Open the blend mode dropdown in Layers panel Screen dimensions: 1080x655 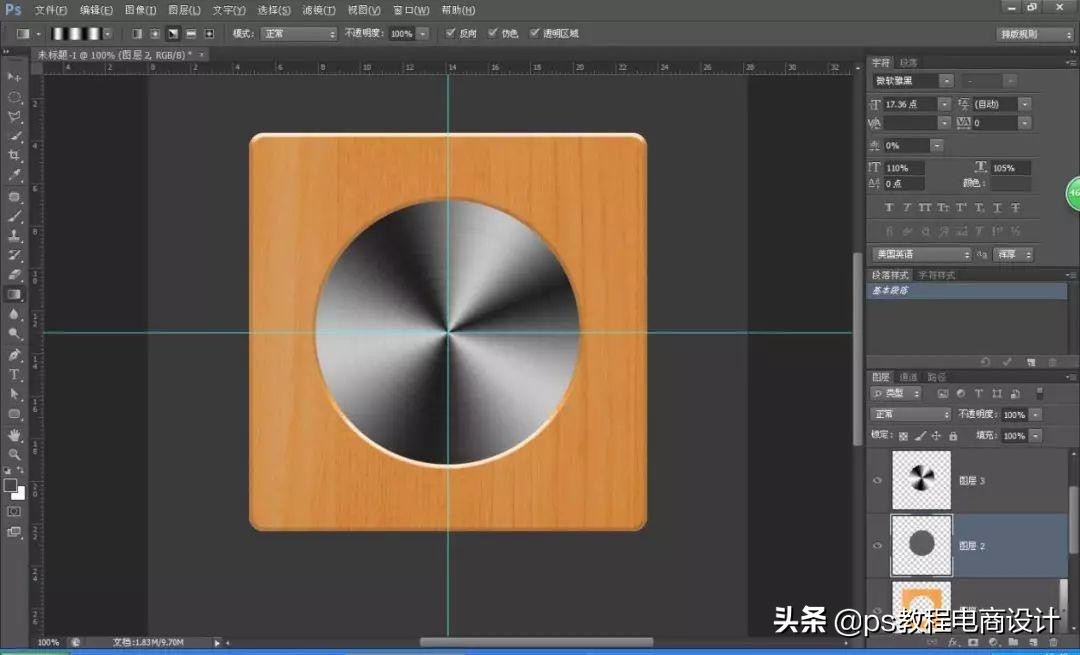point(908,413)
